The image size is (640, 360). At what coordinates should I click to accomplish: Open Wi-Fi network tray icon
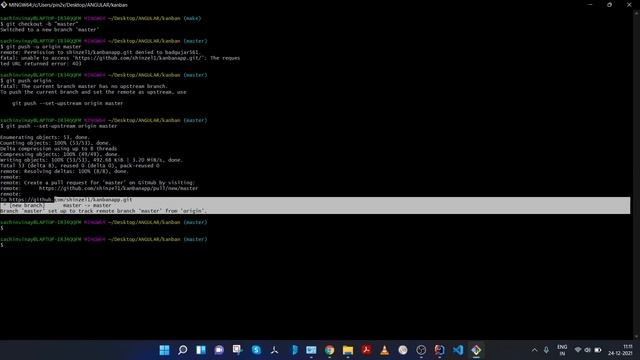578,350
